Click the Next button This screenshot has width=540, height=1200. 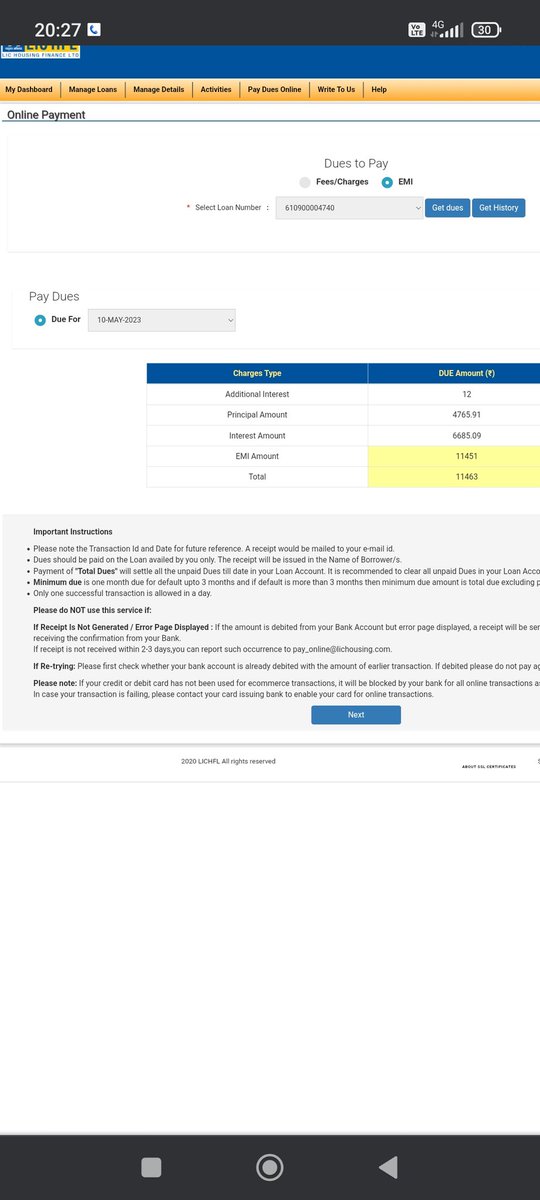coord(356,715)
